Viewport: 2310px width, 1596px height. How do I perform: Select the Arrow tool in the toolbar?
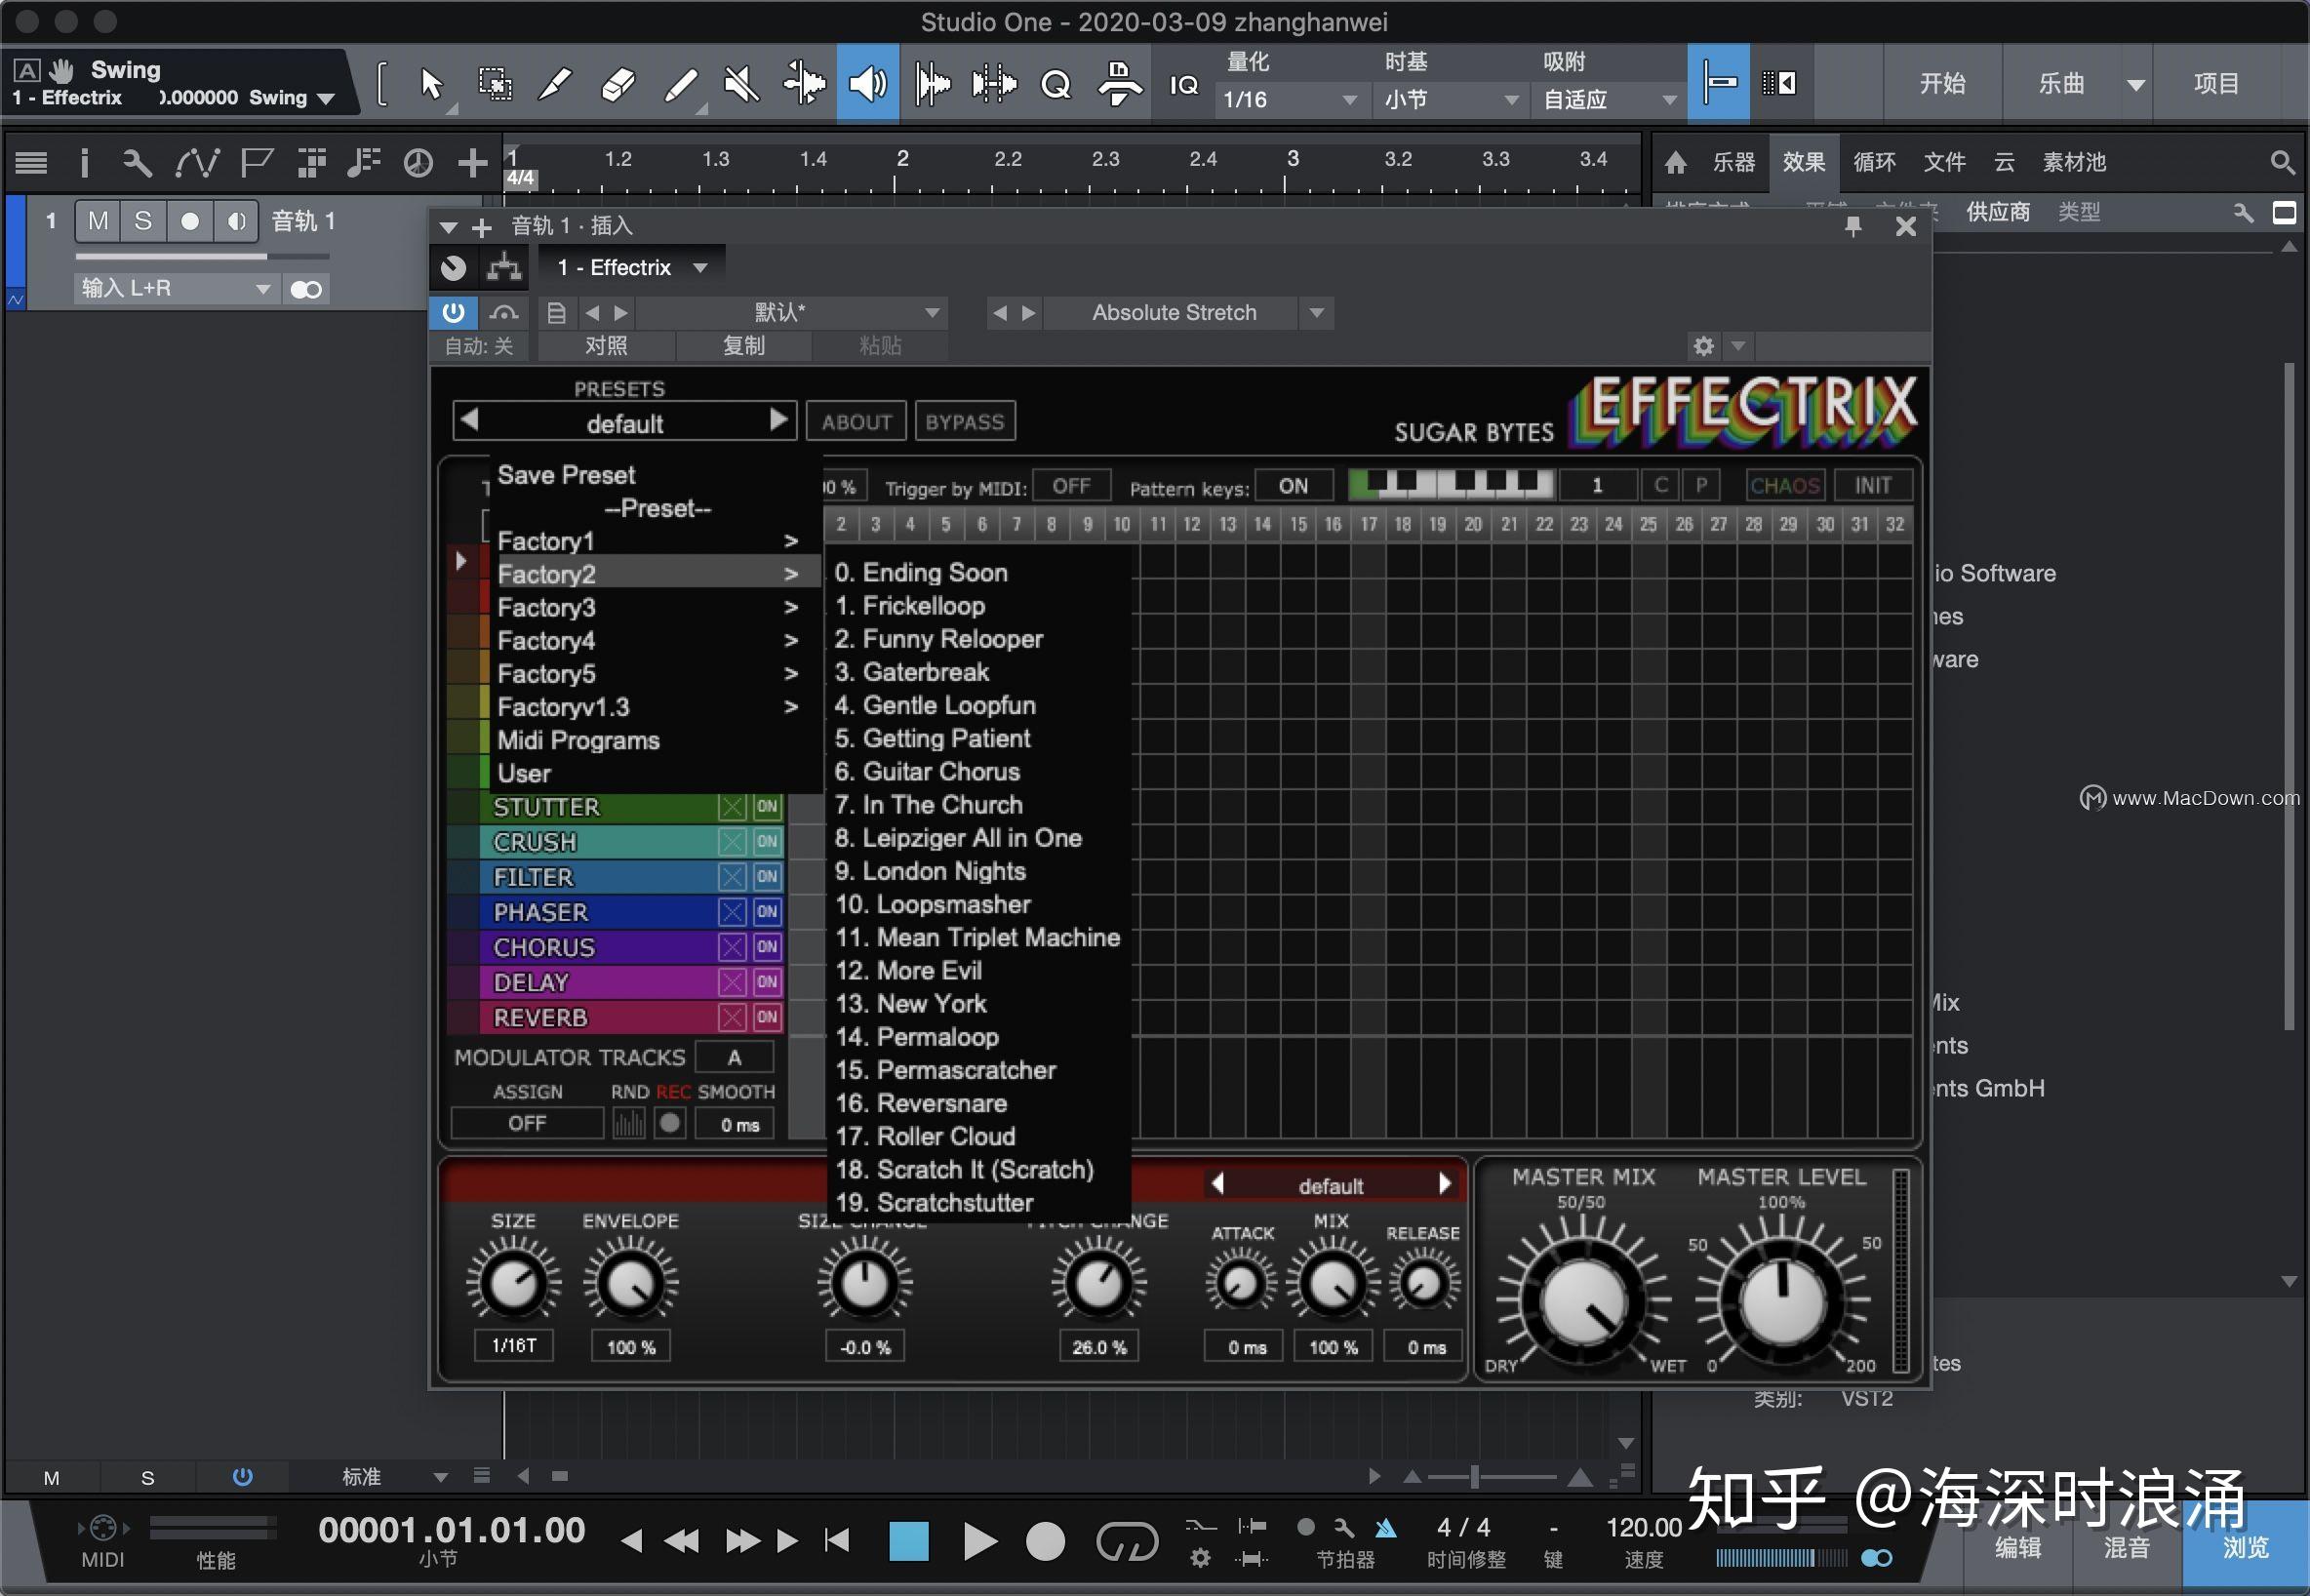pyautogui.click(x=433, y=84)
